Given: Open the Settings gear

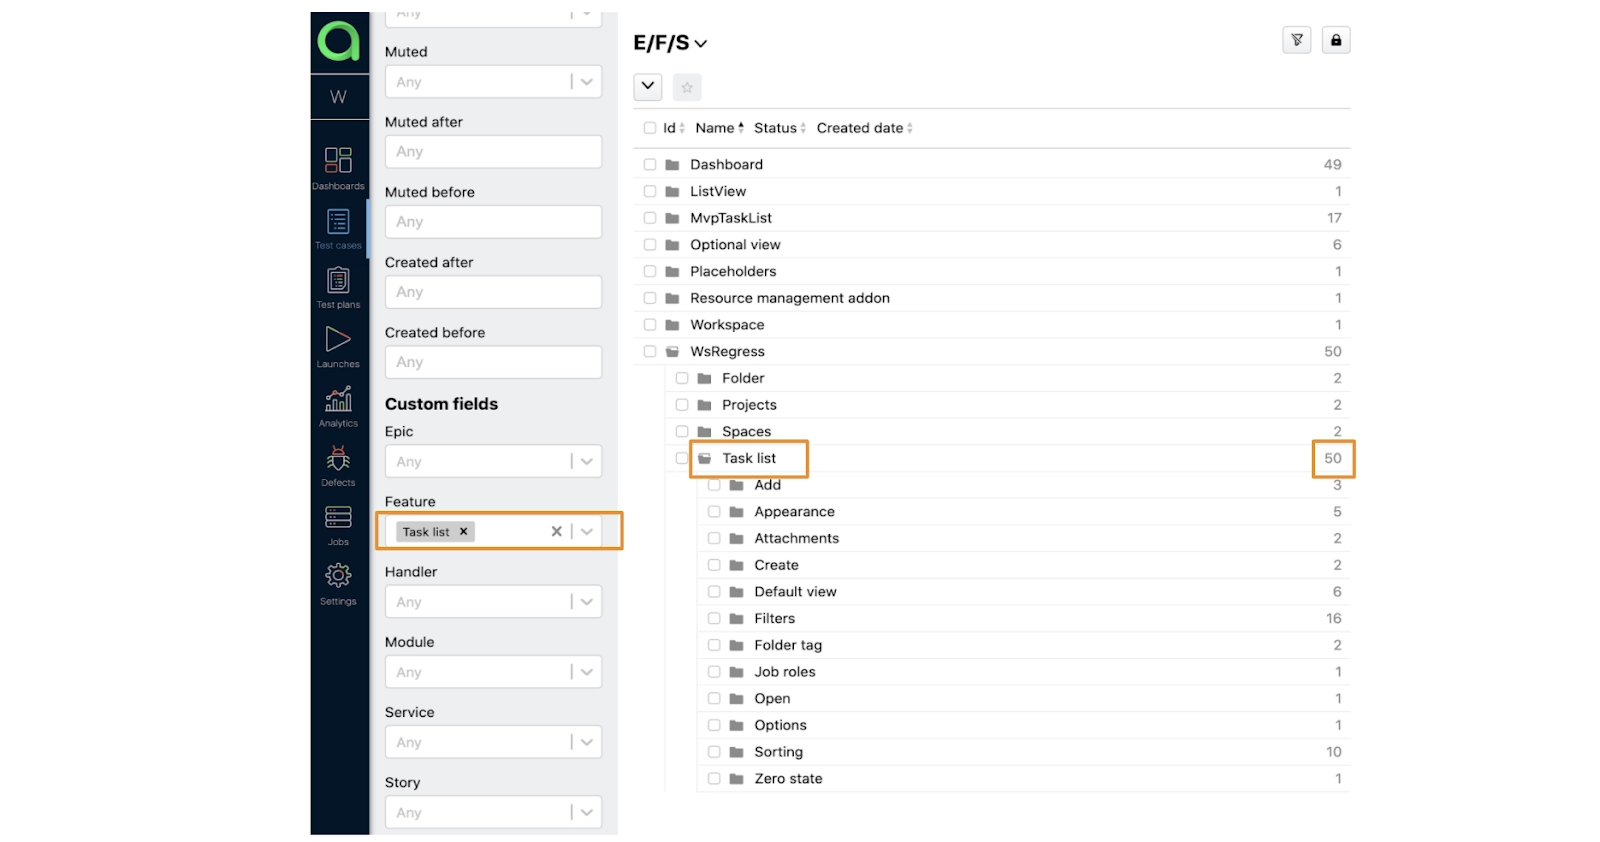Looking at the screenshot, I should (338, 582).
